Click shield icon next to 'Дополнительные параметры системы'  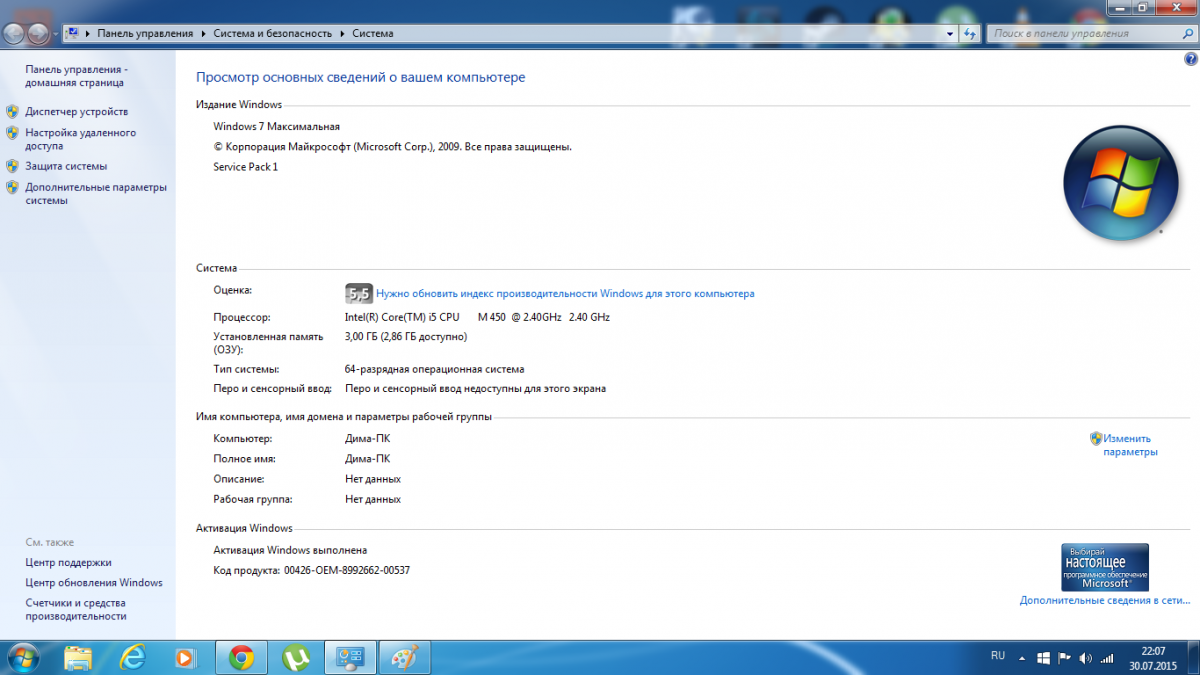coord(12,186)
